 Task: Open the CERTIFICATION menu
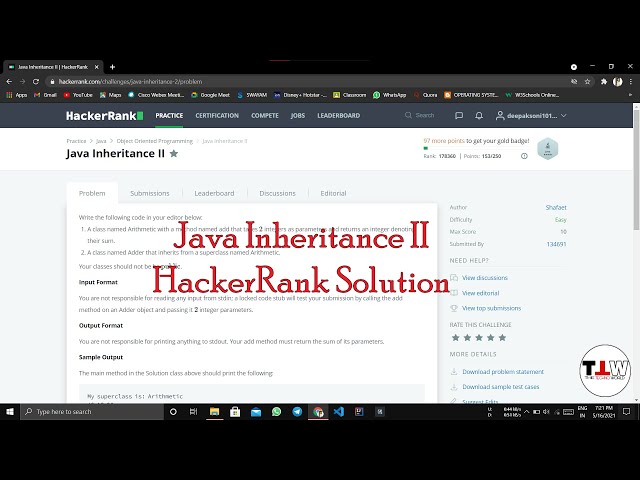coord(217,116)
